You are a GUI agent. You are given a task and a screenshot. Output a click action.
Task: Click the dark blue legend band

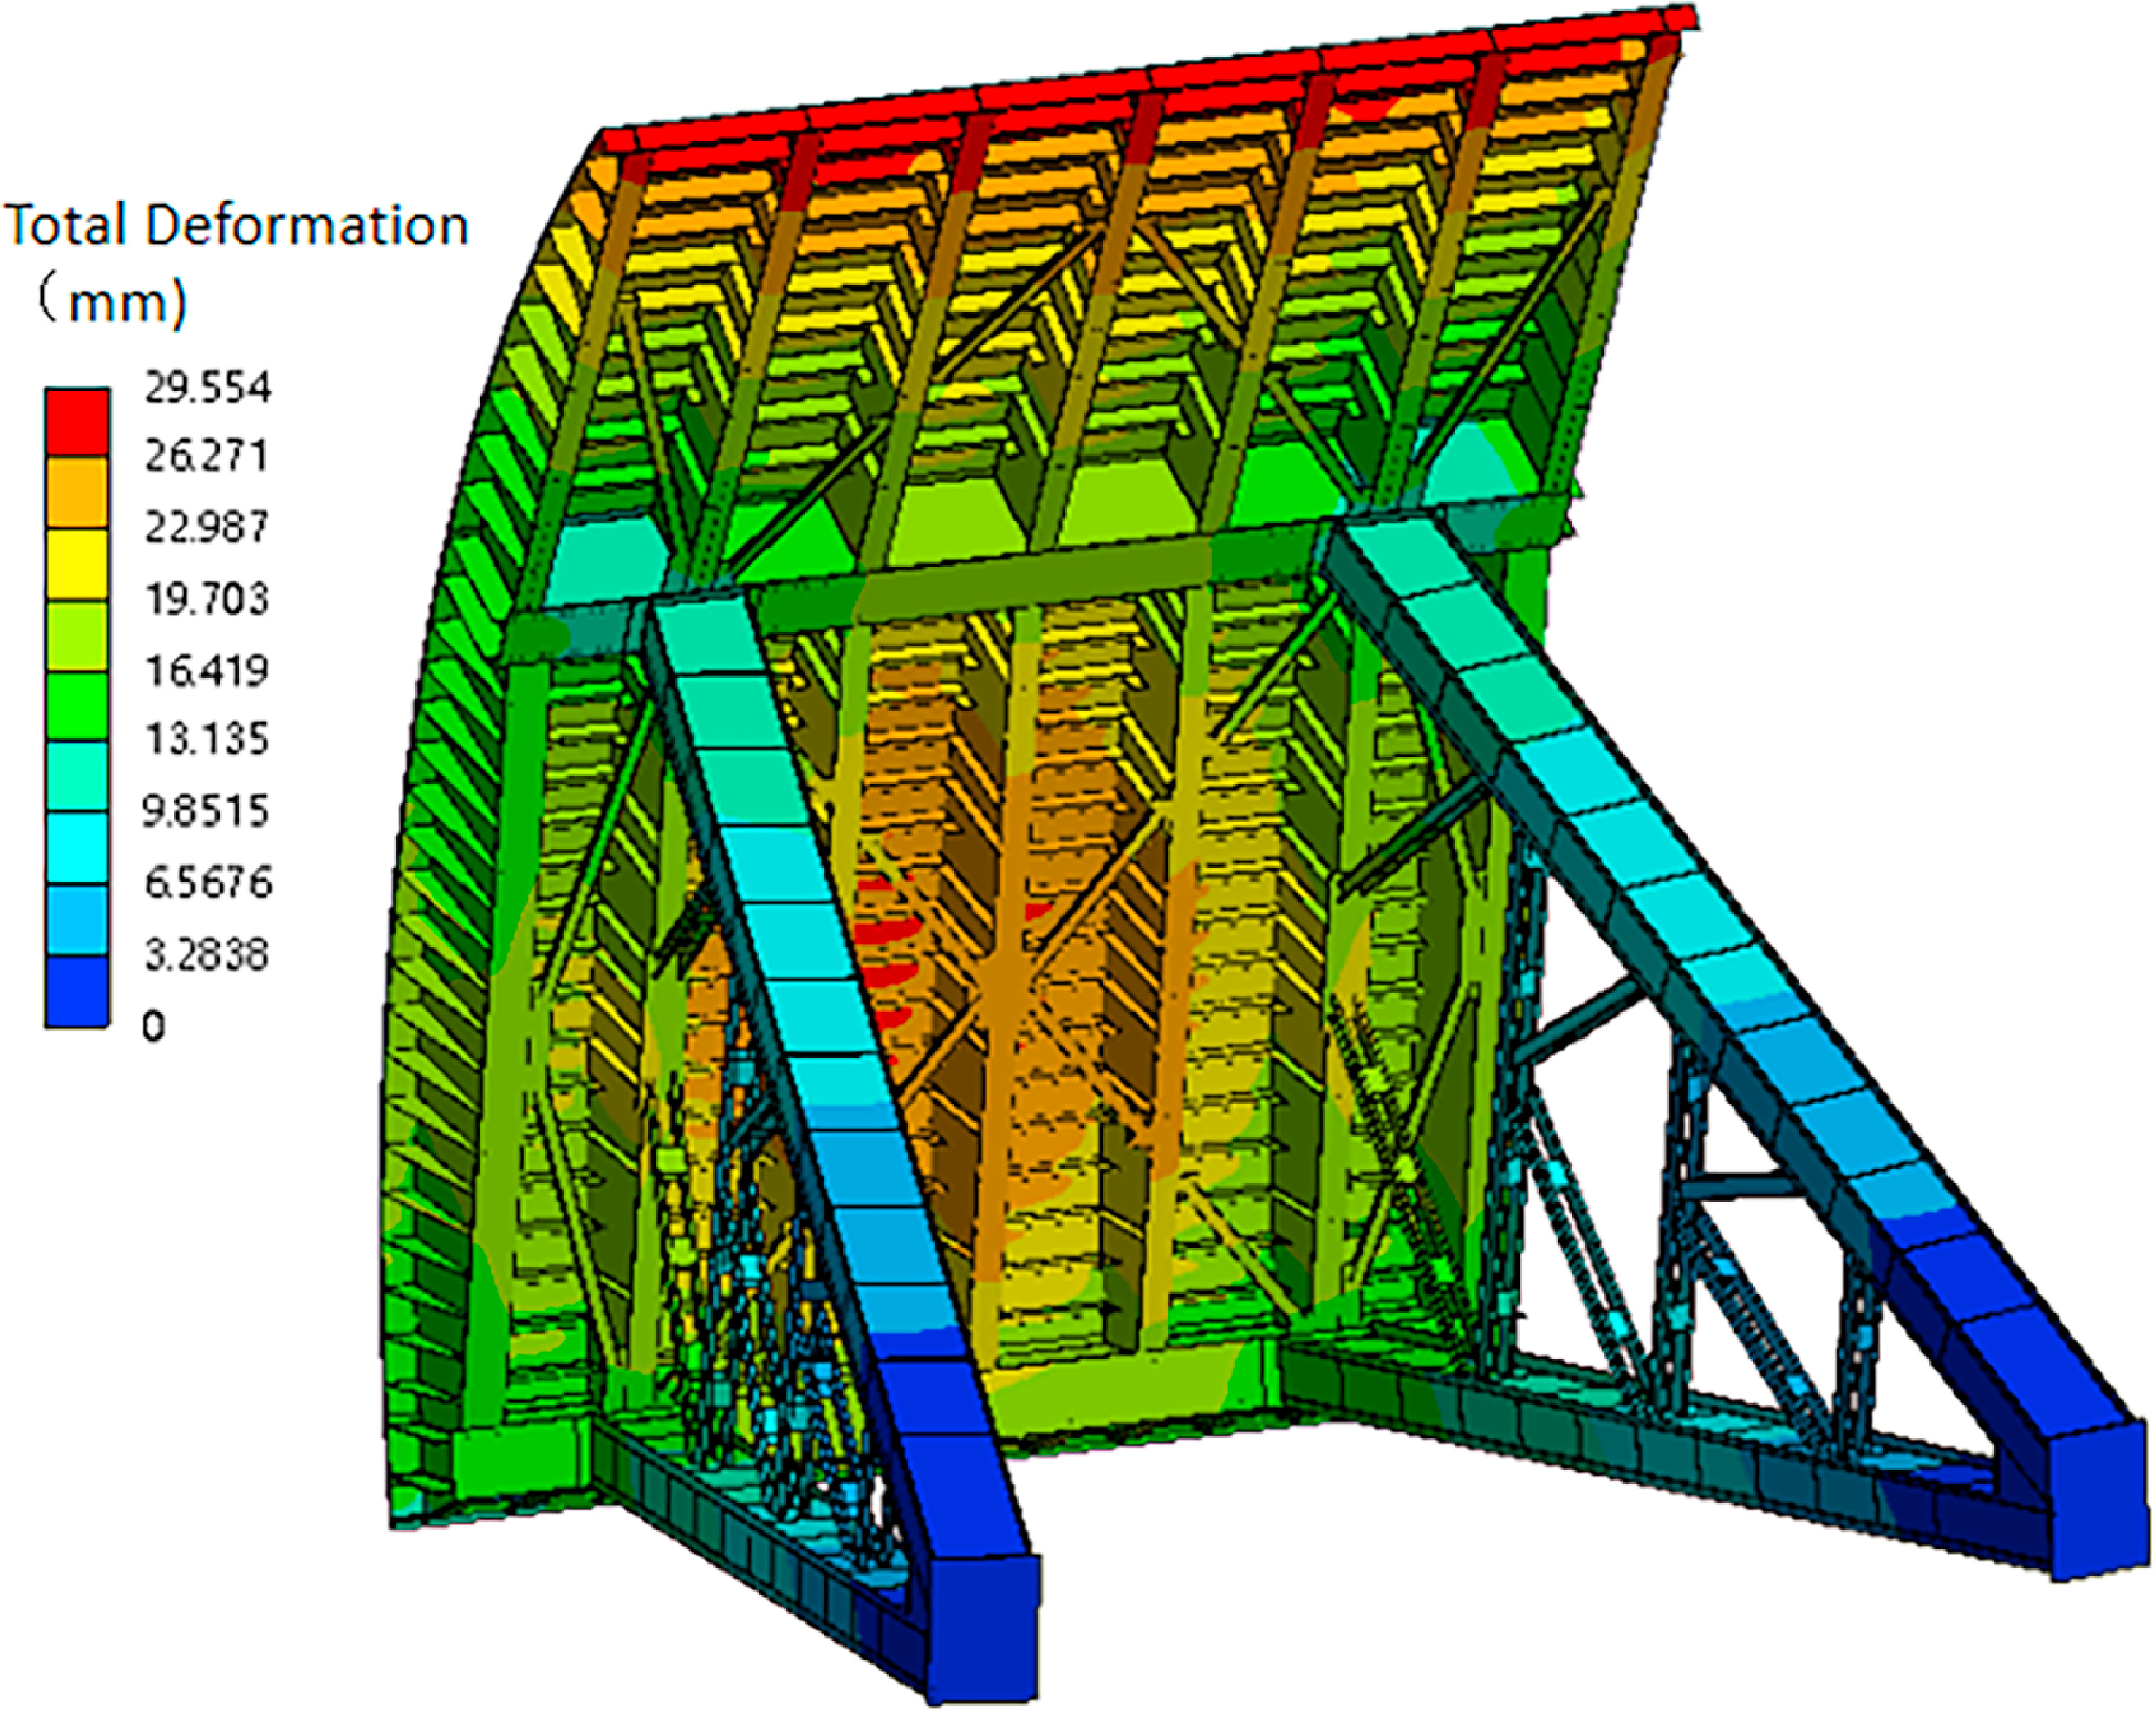click(77, 991)
